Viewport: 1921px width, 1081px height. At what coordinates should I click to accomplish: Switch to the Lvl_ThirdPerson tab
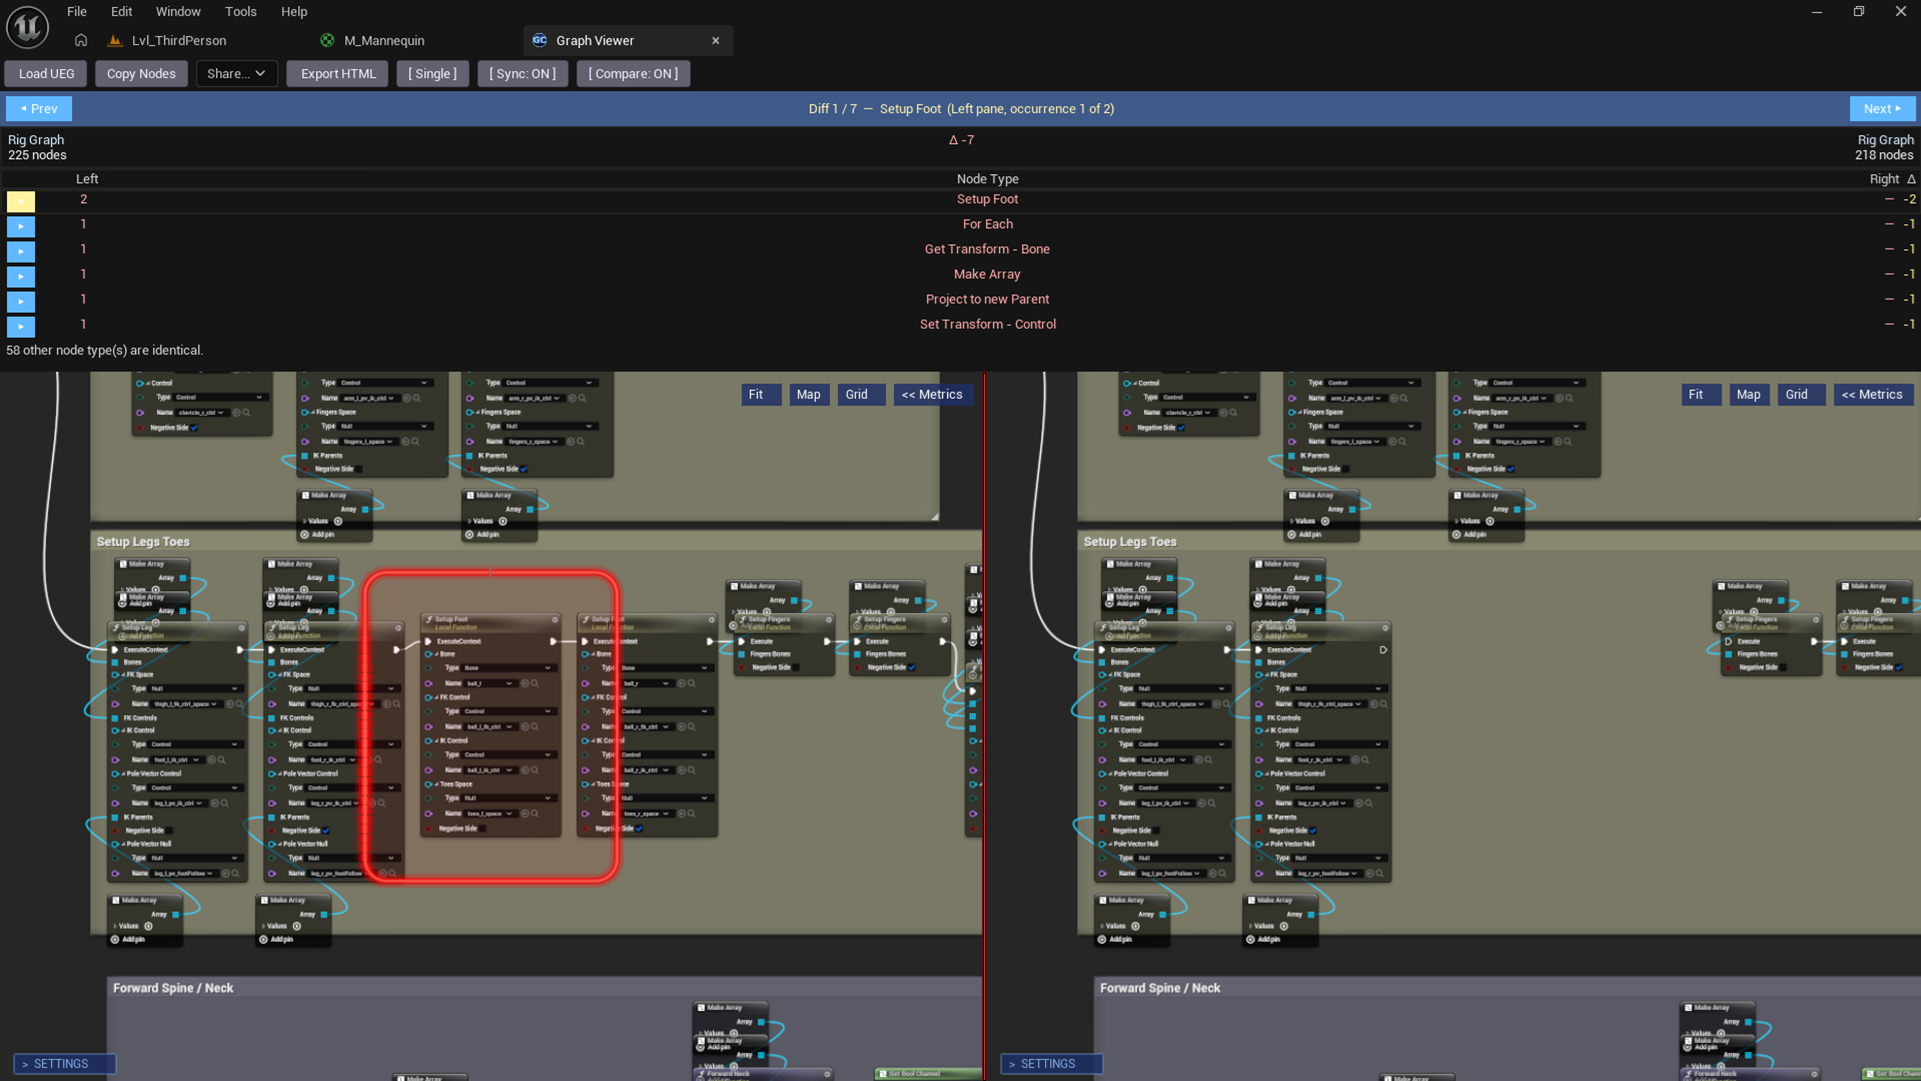(179, 41)
